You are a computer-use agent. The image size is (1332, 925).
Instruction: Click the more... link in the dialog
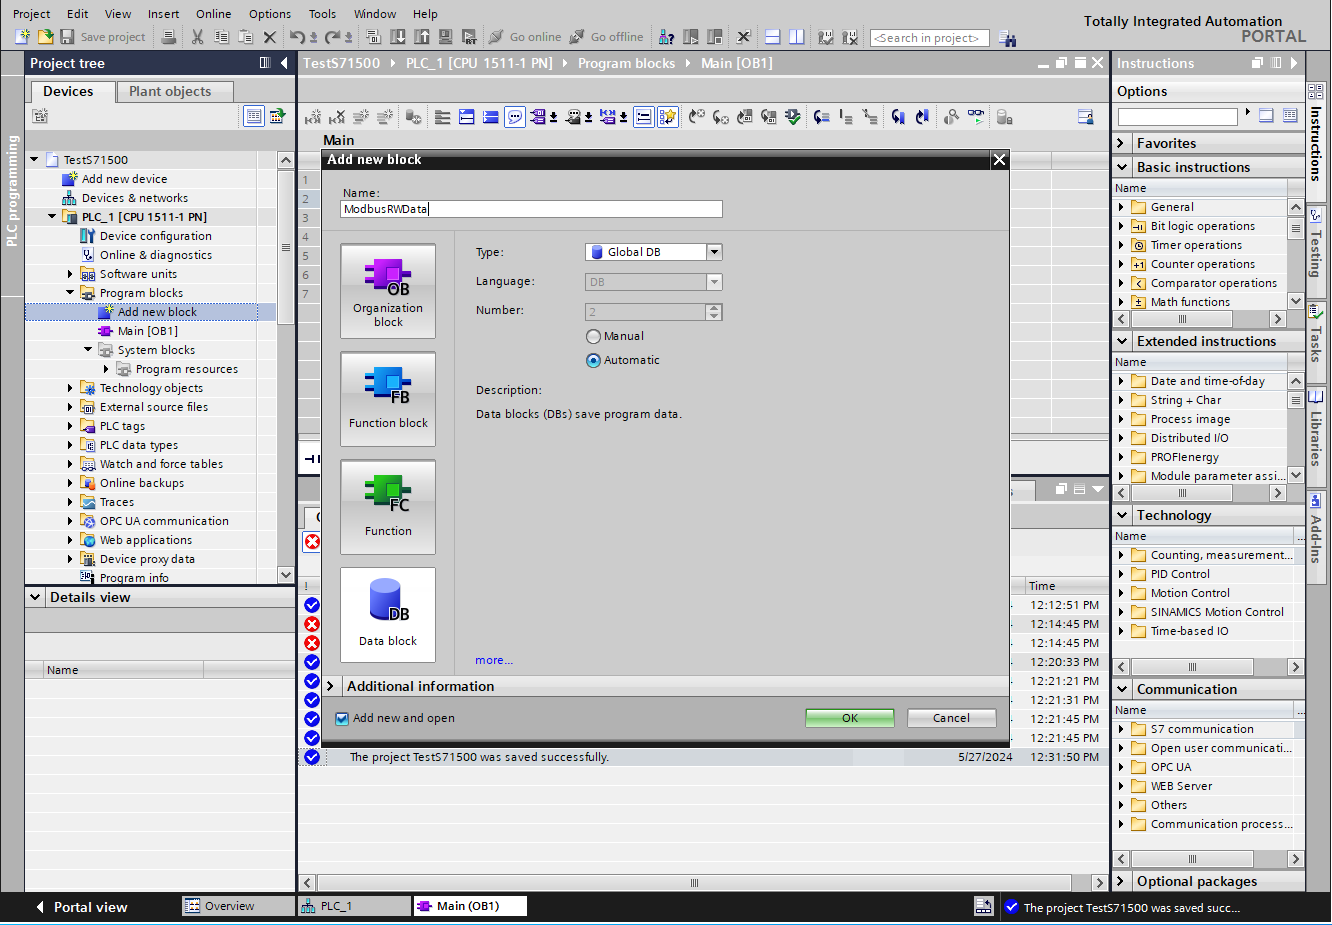pyautogui.click(x=494, y=661)
